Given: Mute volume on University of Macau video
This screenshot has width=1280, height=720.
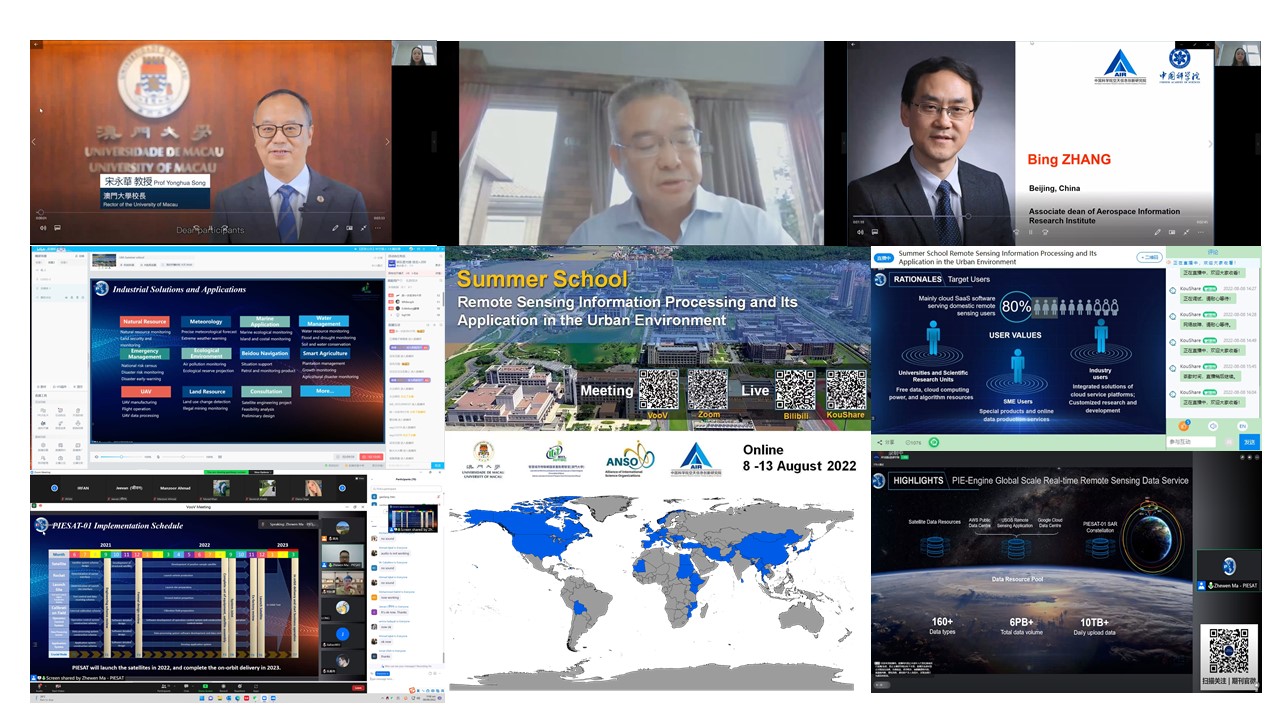Looking at the screenshot, I should [42, 228].
